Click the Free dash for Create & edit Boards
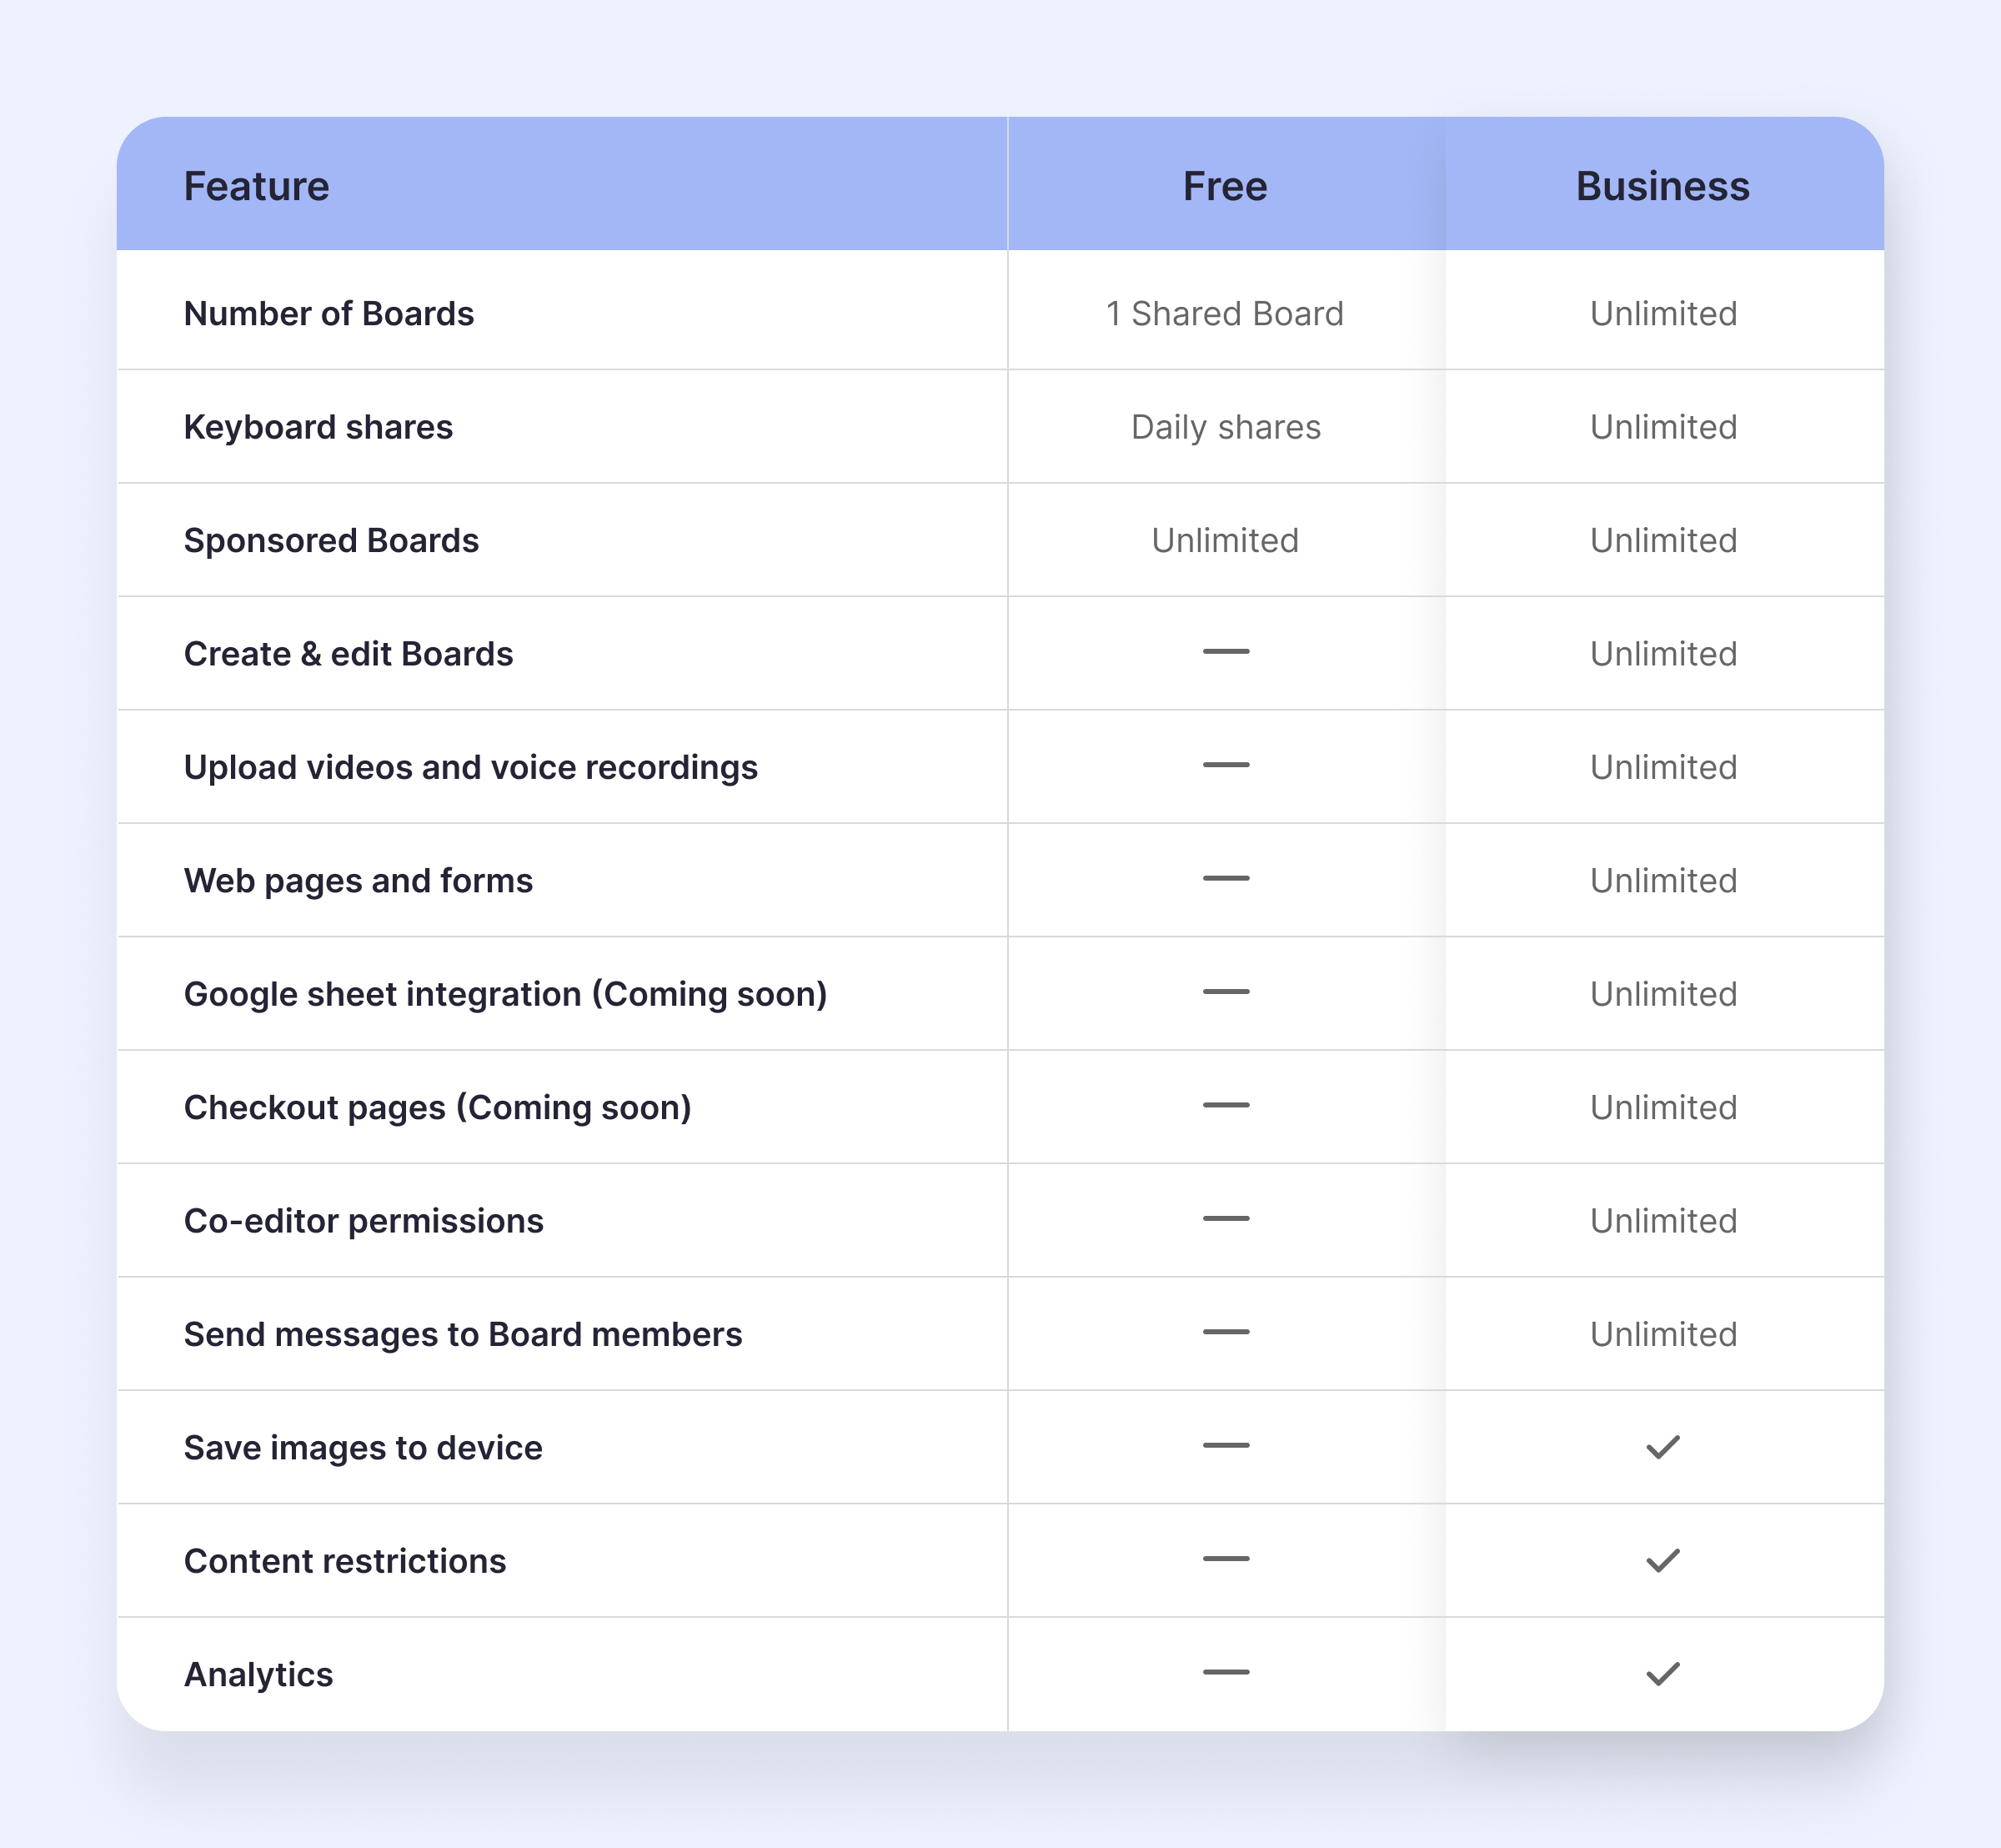2001x1848 pixels. tap(1226, 652)
